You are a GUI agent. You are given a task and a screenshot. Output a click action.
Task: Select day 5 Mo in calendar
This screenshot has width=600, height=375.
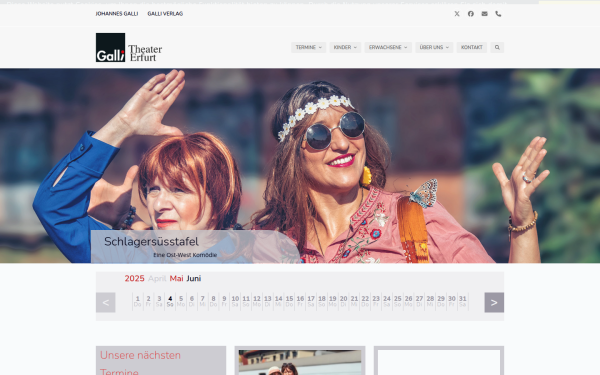[x=181, y=301]
